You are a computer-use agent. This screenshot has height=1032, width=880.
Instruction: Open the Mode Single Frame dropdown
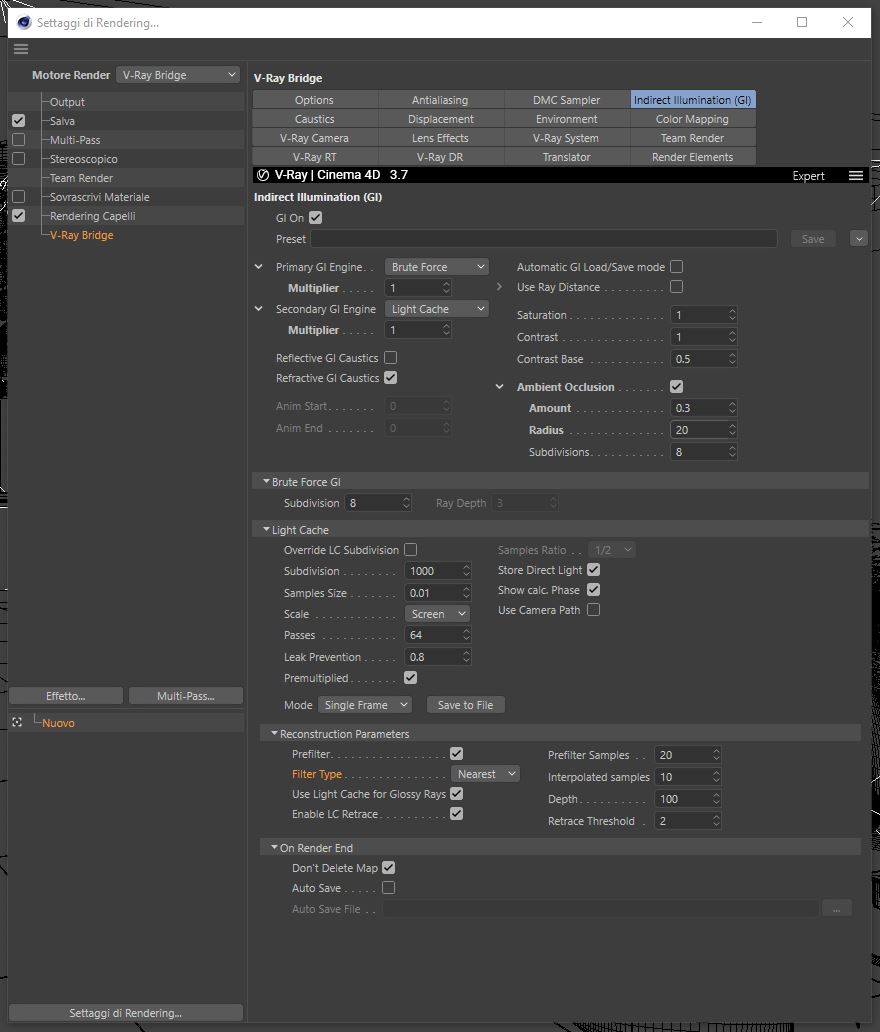point(365,705)
